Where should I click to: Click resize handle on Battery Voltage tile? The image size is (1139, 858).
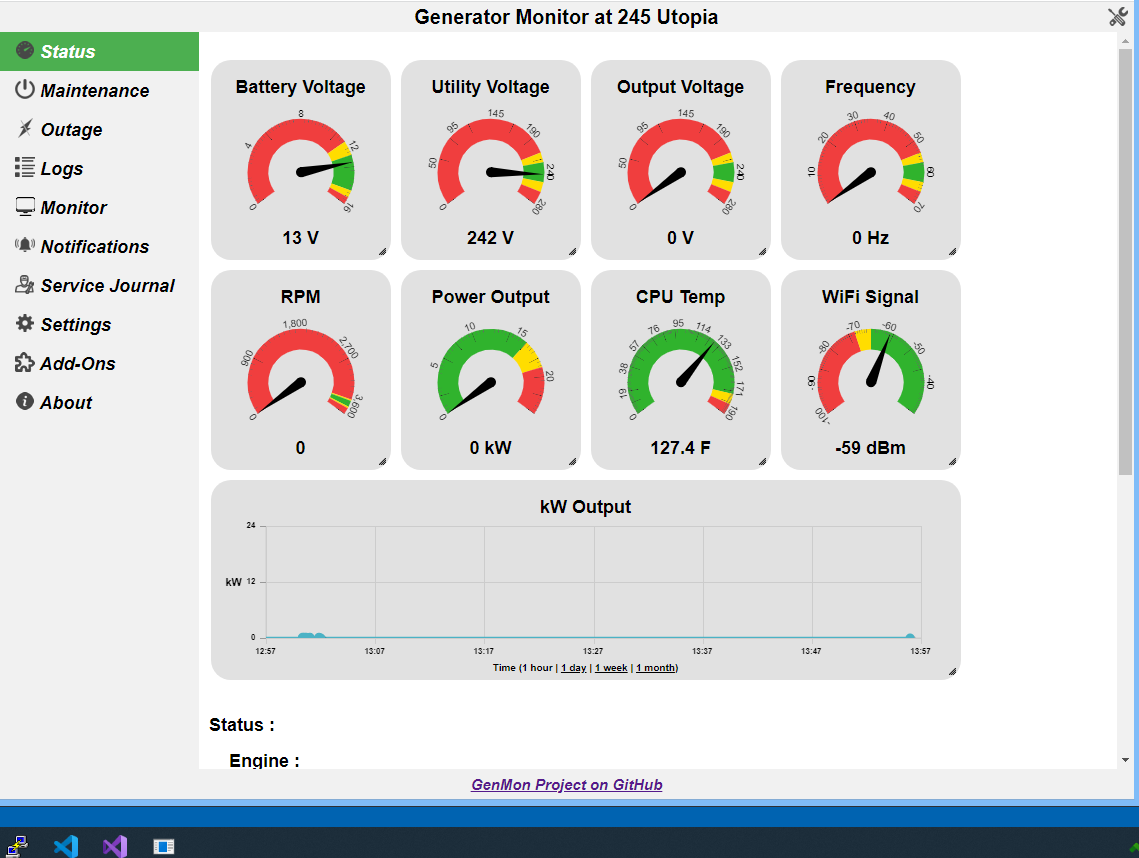(382, 251)
